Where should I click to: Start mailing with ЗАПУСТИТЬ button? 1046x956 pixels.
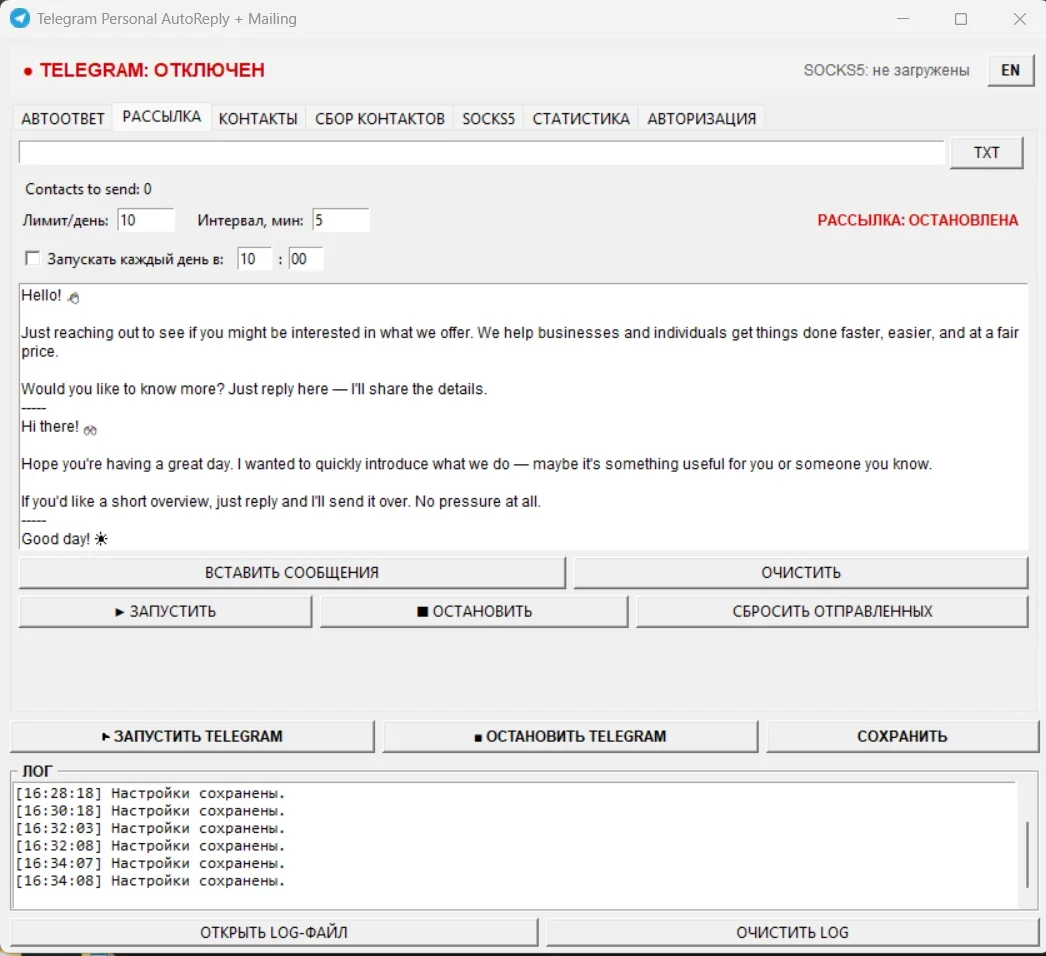point(165,611)
